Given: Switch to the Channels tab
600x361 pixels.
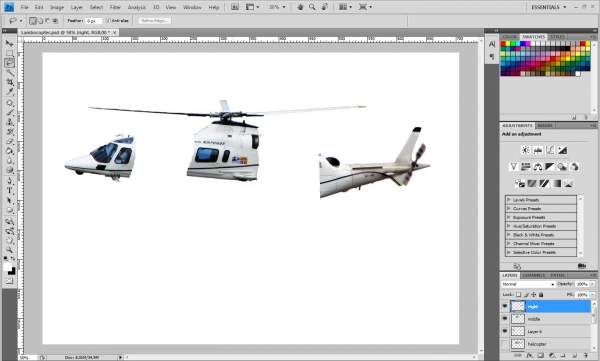Looking at the screenshot, I should 533,275.
